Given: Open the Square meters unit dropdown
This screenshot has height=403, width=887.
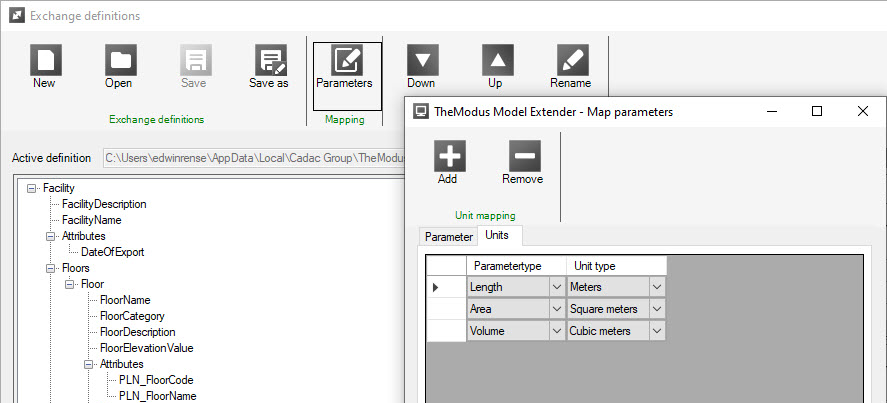Looking at the screenshot, I should (x=657, y=309).
